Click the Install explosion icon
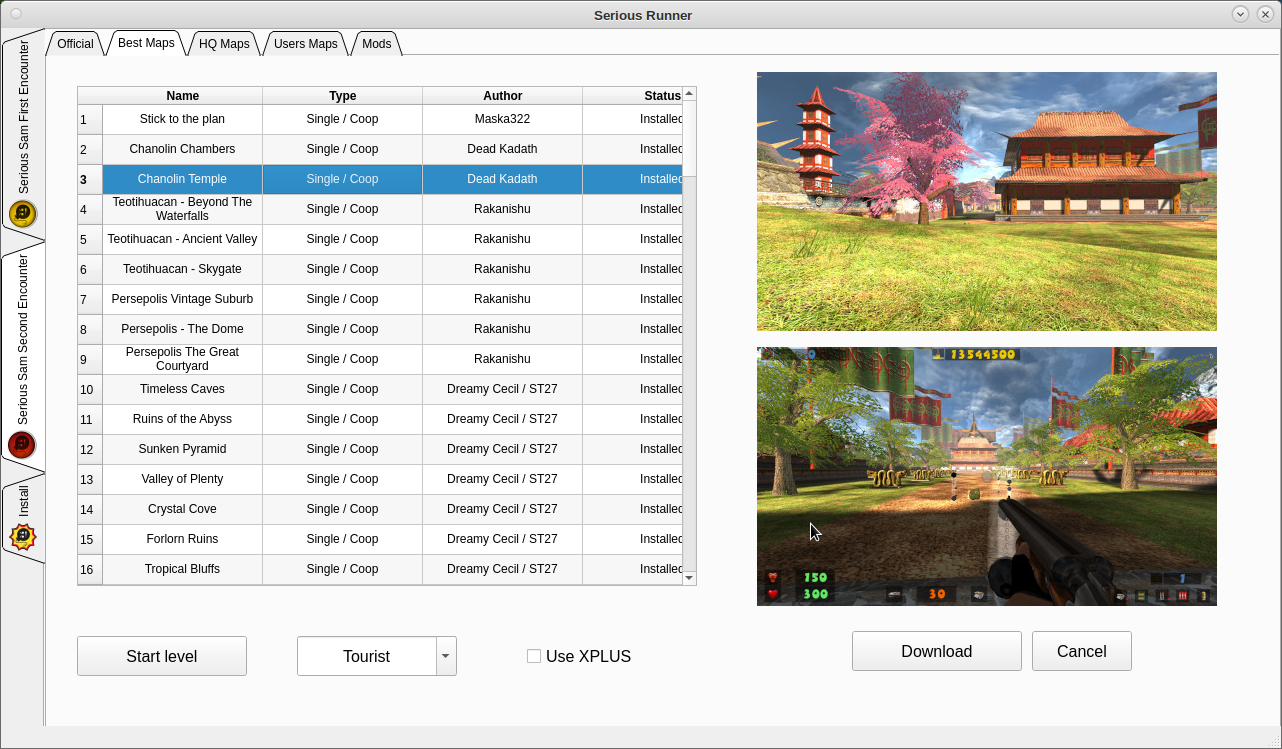1282x749 pixels. click(23, 537)
